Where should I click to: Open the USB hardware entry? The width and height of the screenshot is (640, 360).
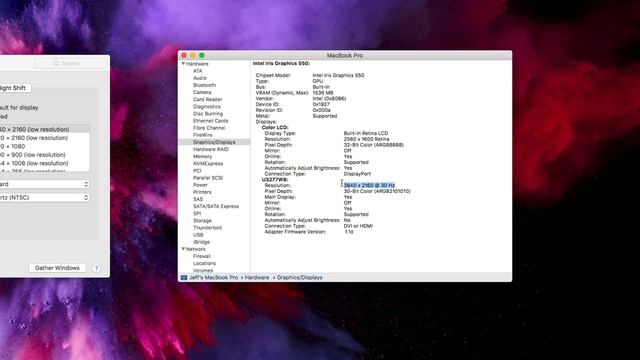point(198,235)
